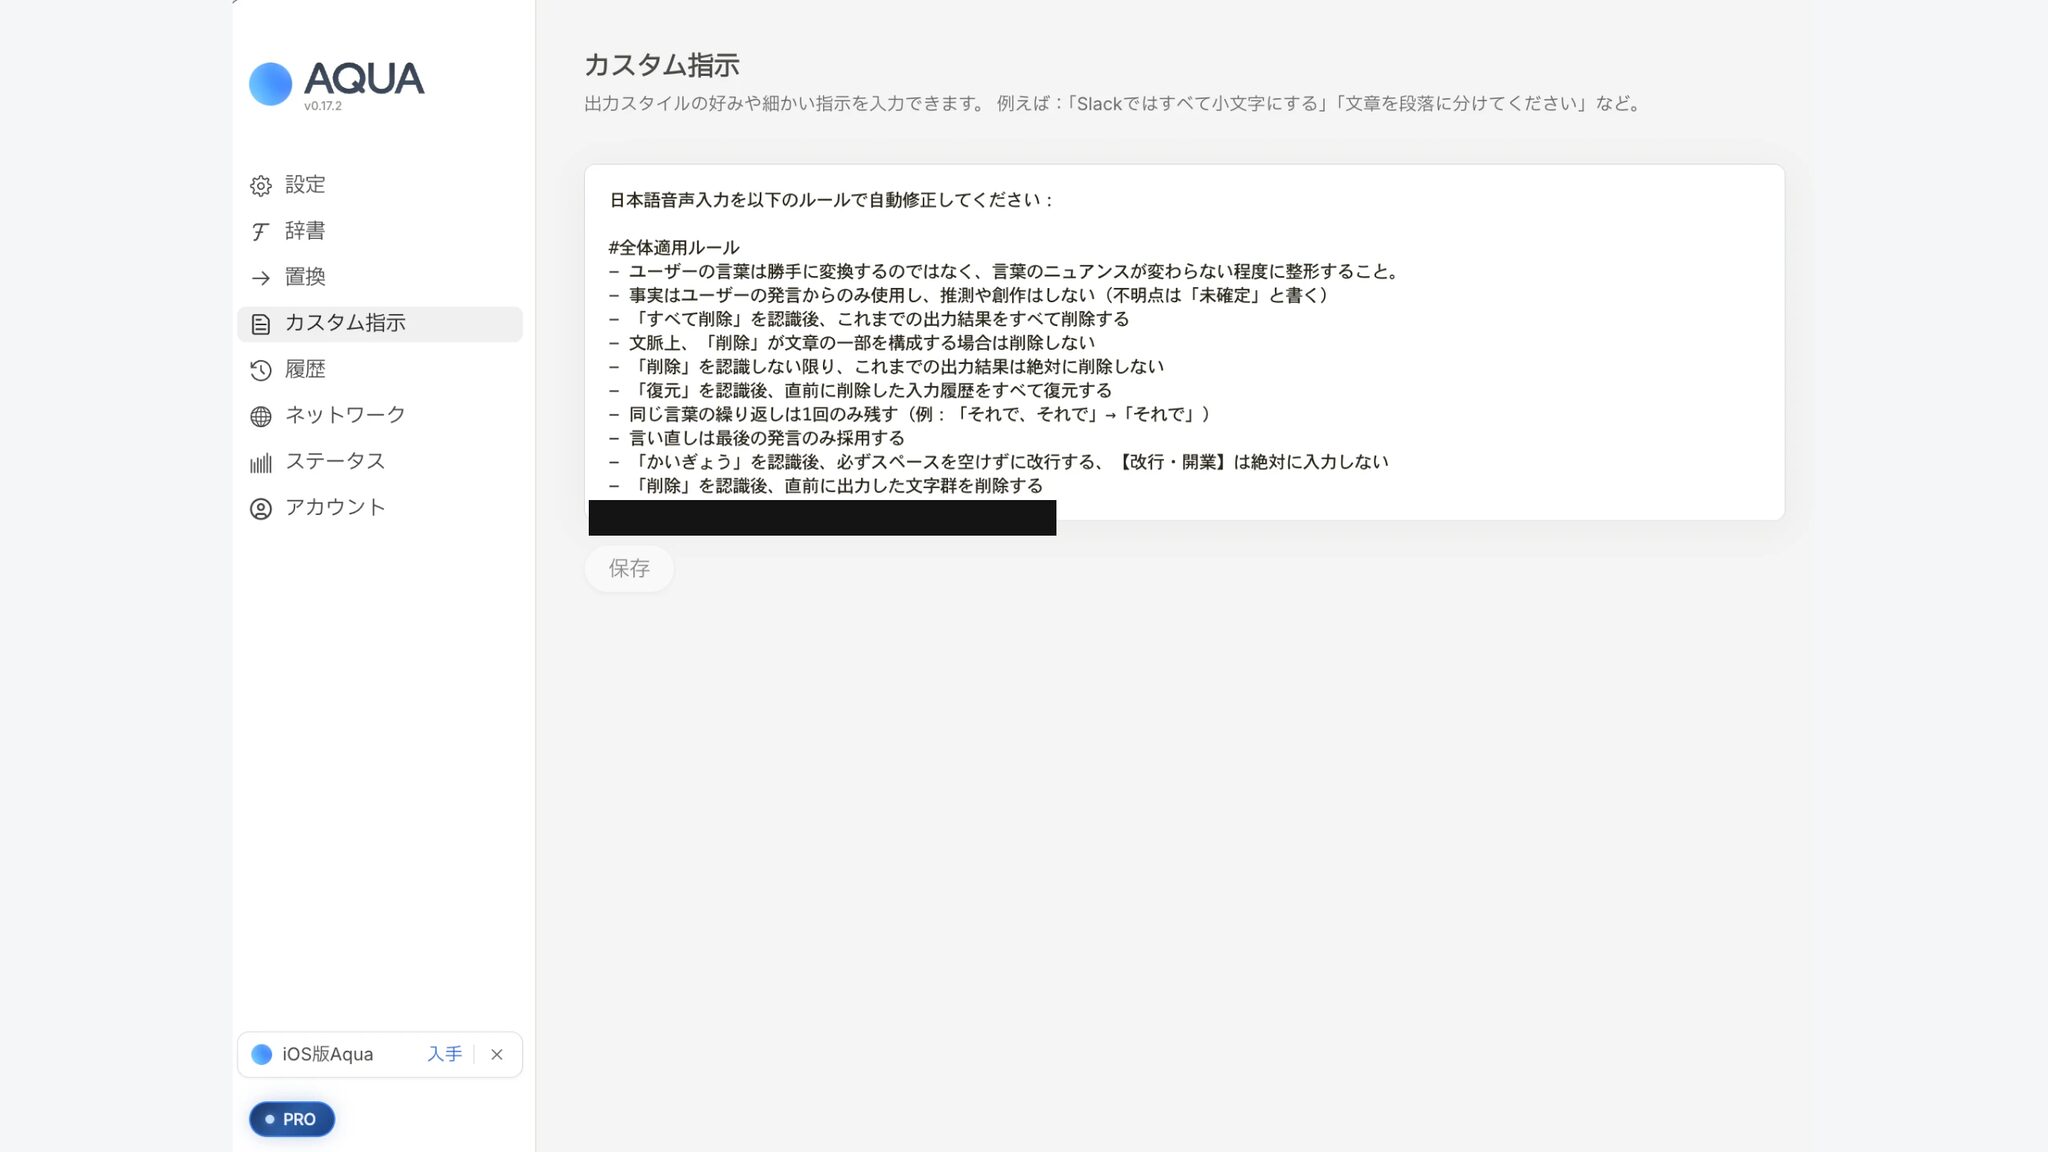Click the document icon beside カスタム指示
The image size is (2048, 1152).
[x=260, y=324]
